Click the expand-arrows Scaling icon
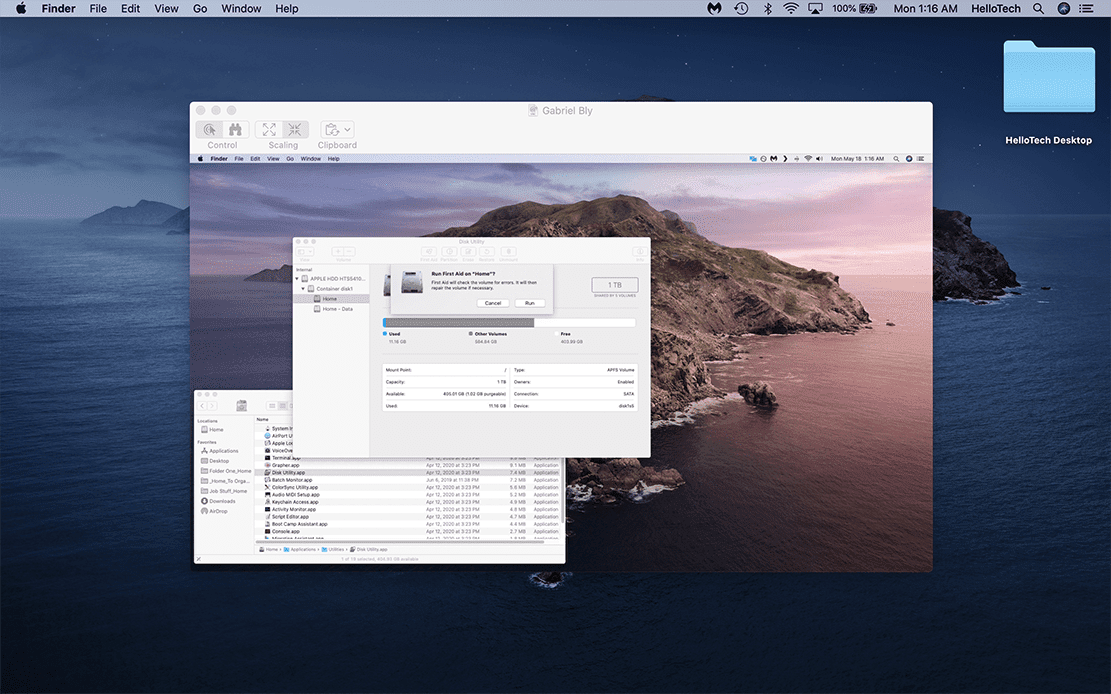 [x=269, y=130]
